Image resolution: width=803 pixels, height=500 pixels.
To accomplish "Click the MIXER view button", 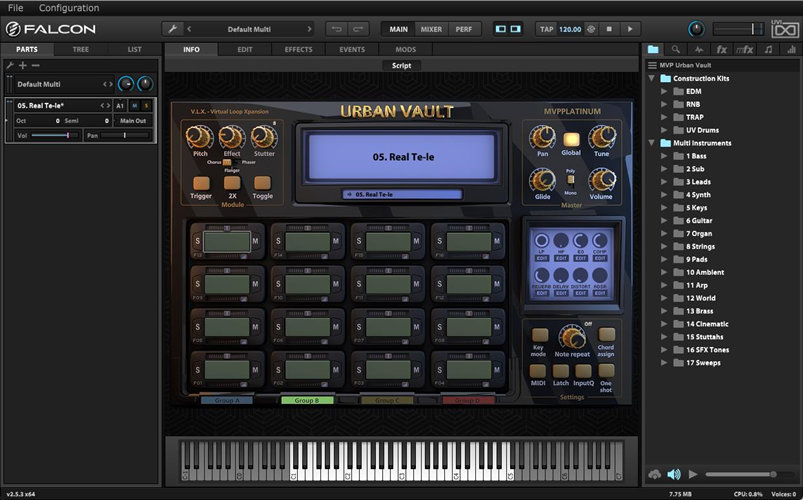I will point(431,29).
